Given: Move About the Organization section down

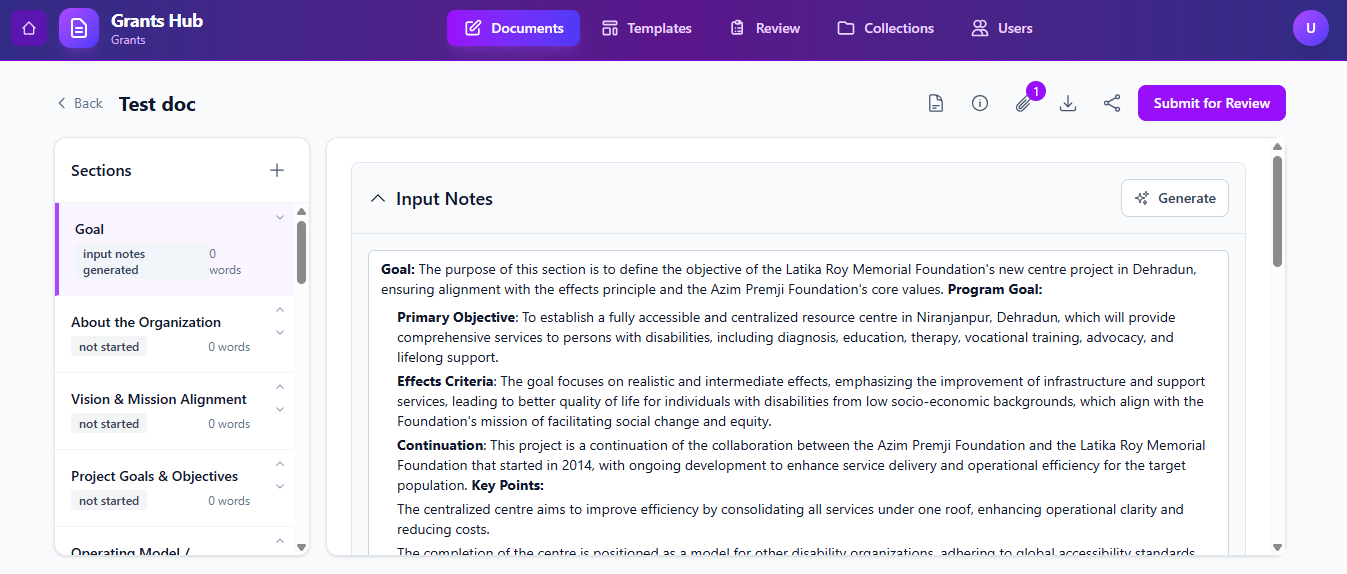Looking at the screenshot, I should 280,332.
